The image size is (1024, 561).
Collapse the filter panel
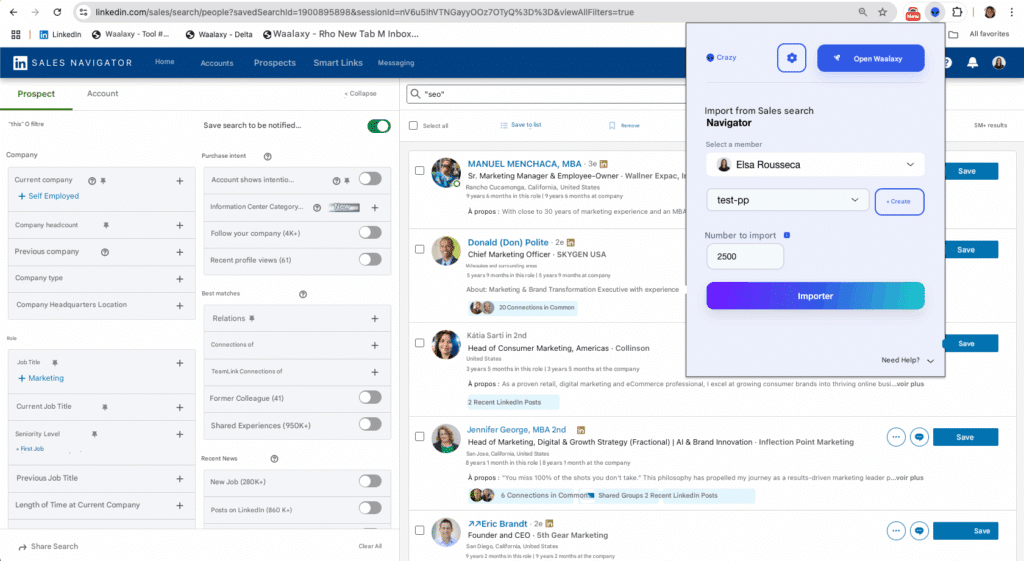click(360, 93)
